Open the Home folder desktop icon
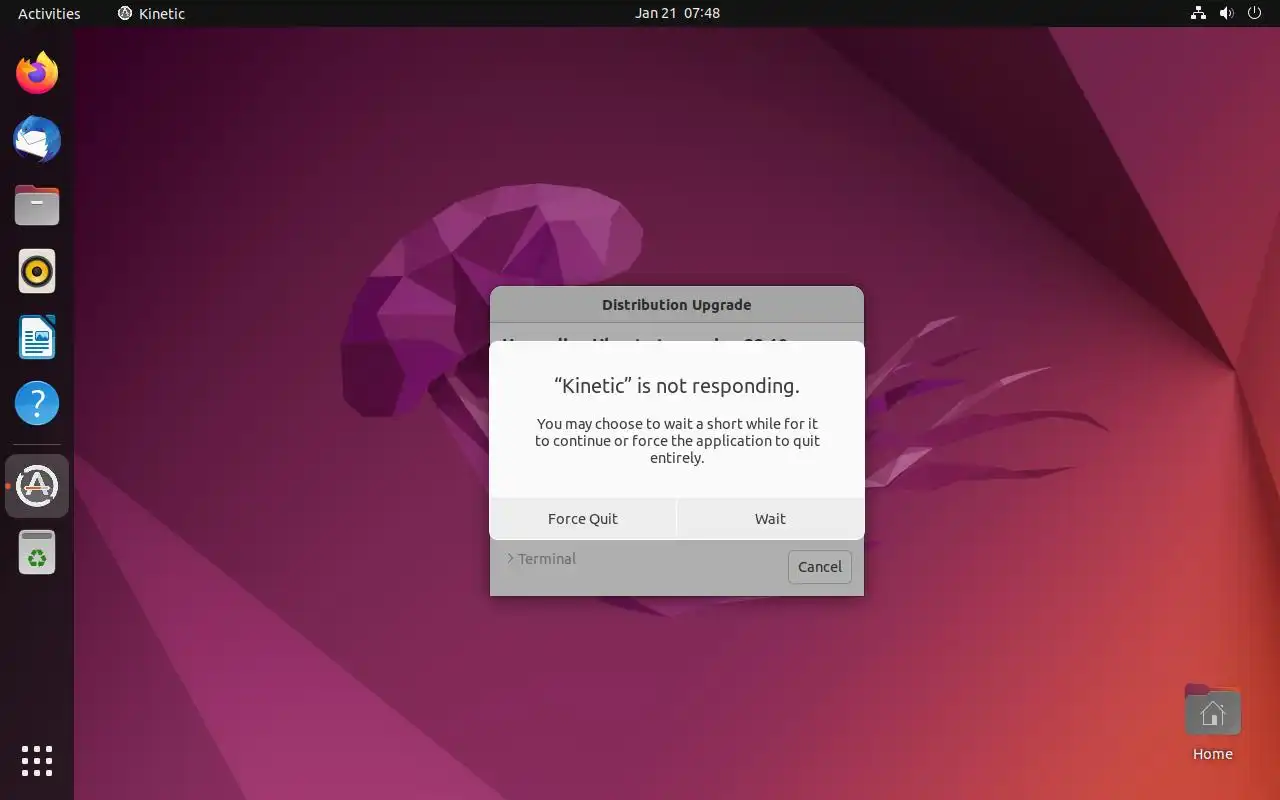The image size is (1280, 800). coord(1212,723)
